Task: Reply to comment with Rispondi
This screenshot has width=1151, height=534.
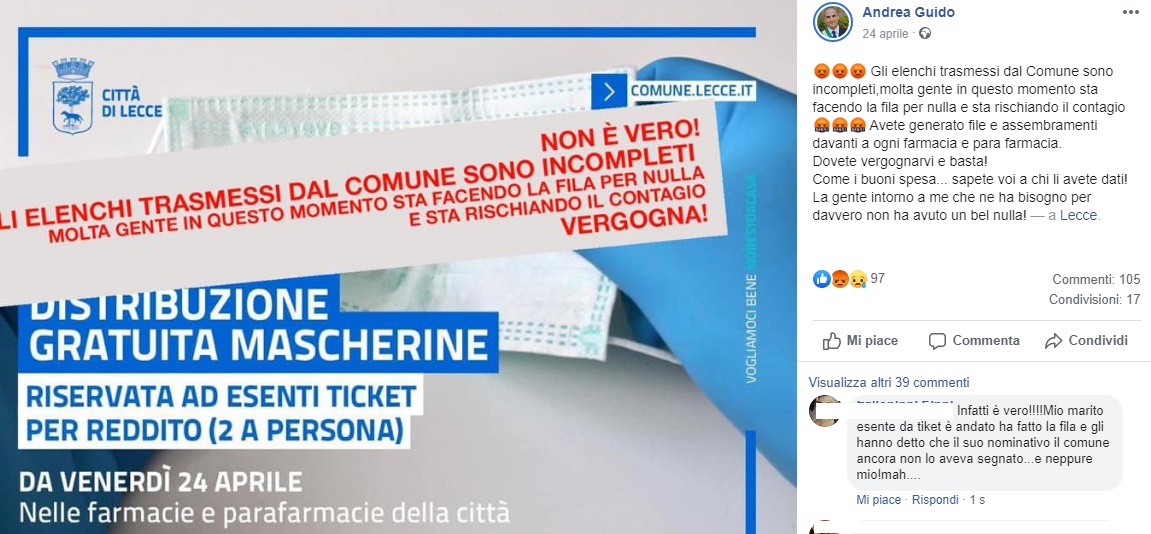Action: tap(935, 499)
